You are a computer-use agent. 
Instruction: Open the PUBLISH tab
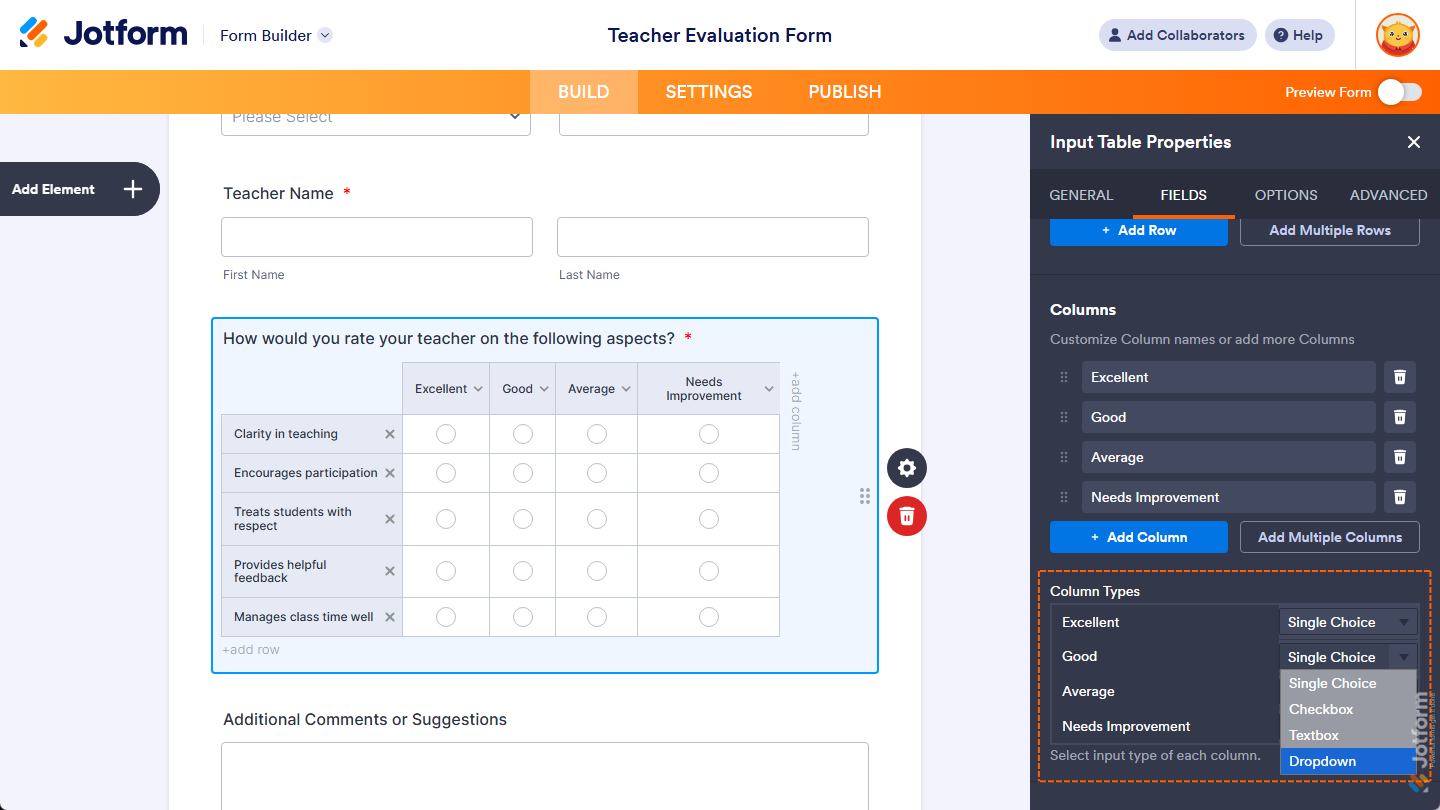pos(845,92)
